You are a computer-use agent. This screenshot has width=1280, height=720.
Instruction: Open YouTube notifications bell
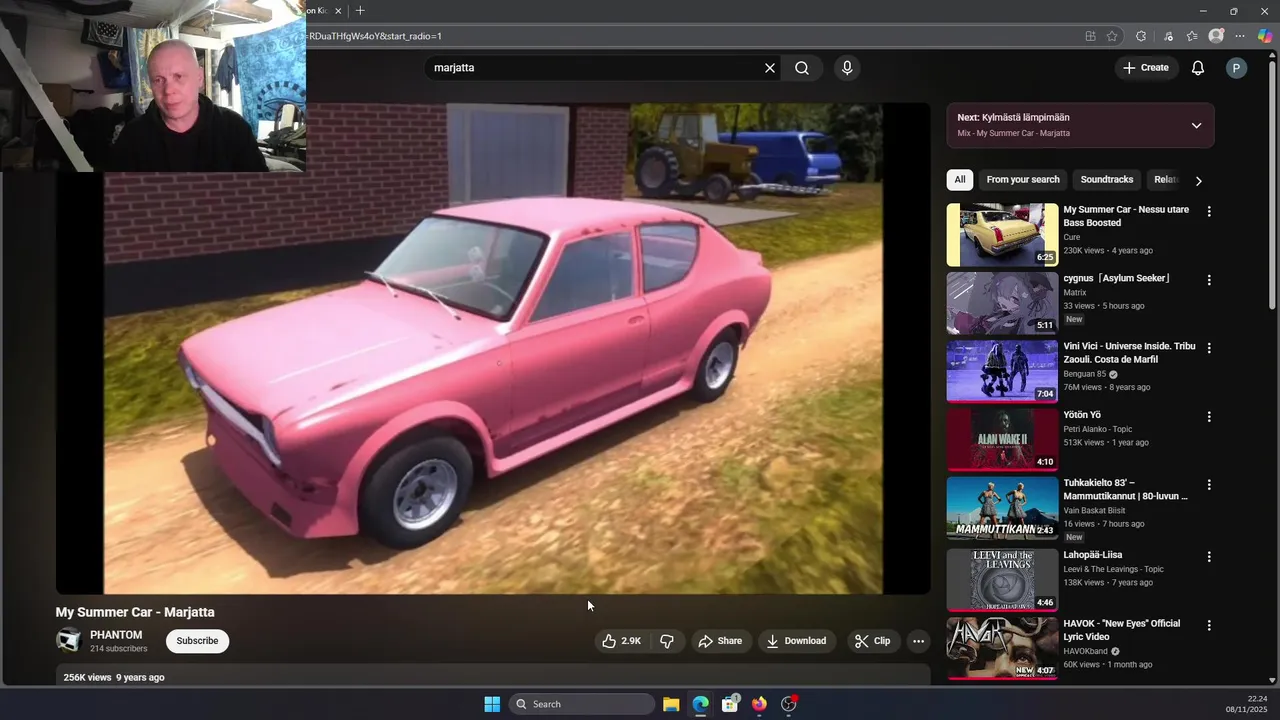[x=1198, y=68]
